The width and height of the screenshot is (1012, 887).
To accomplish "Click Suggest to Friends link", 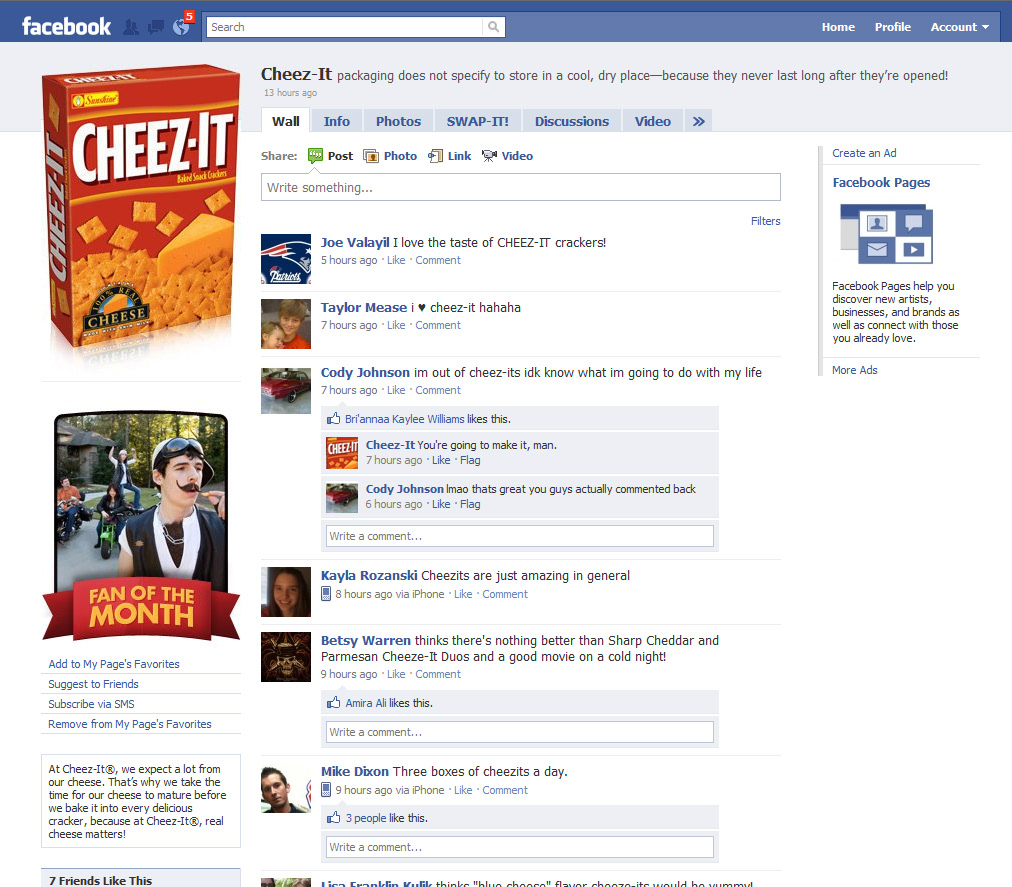I will [x=94, y=684].
